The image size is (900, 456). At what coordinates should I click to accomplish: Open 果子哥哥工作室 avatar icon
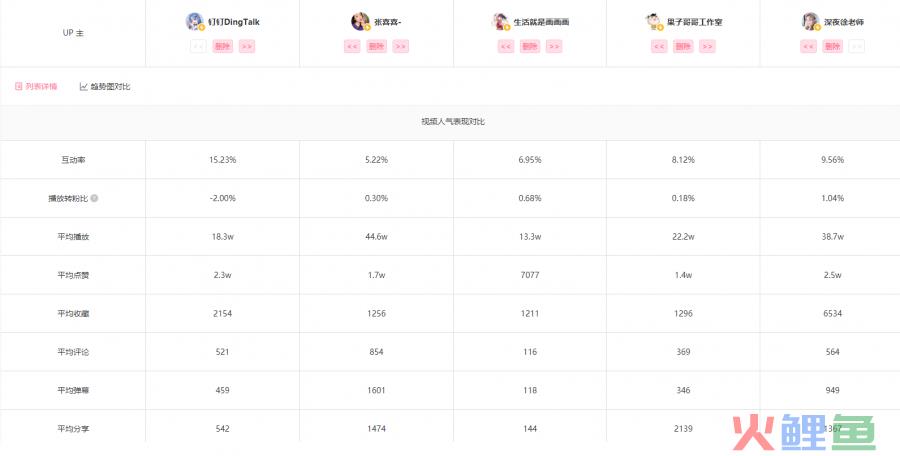click(x=654, y=21)
